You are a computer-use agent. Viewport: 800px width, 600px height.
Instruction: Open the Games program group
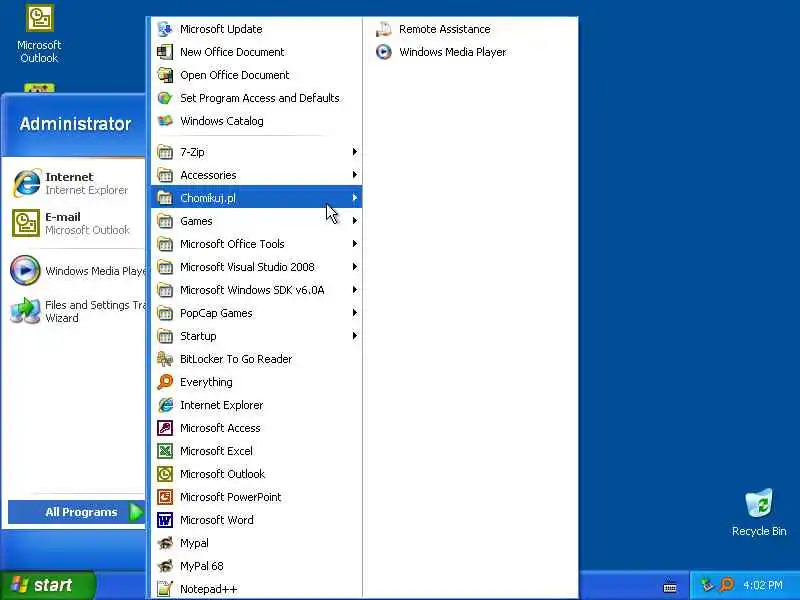[257, 221]
